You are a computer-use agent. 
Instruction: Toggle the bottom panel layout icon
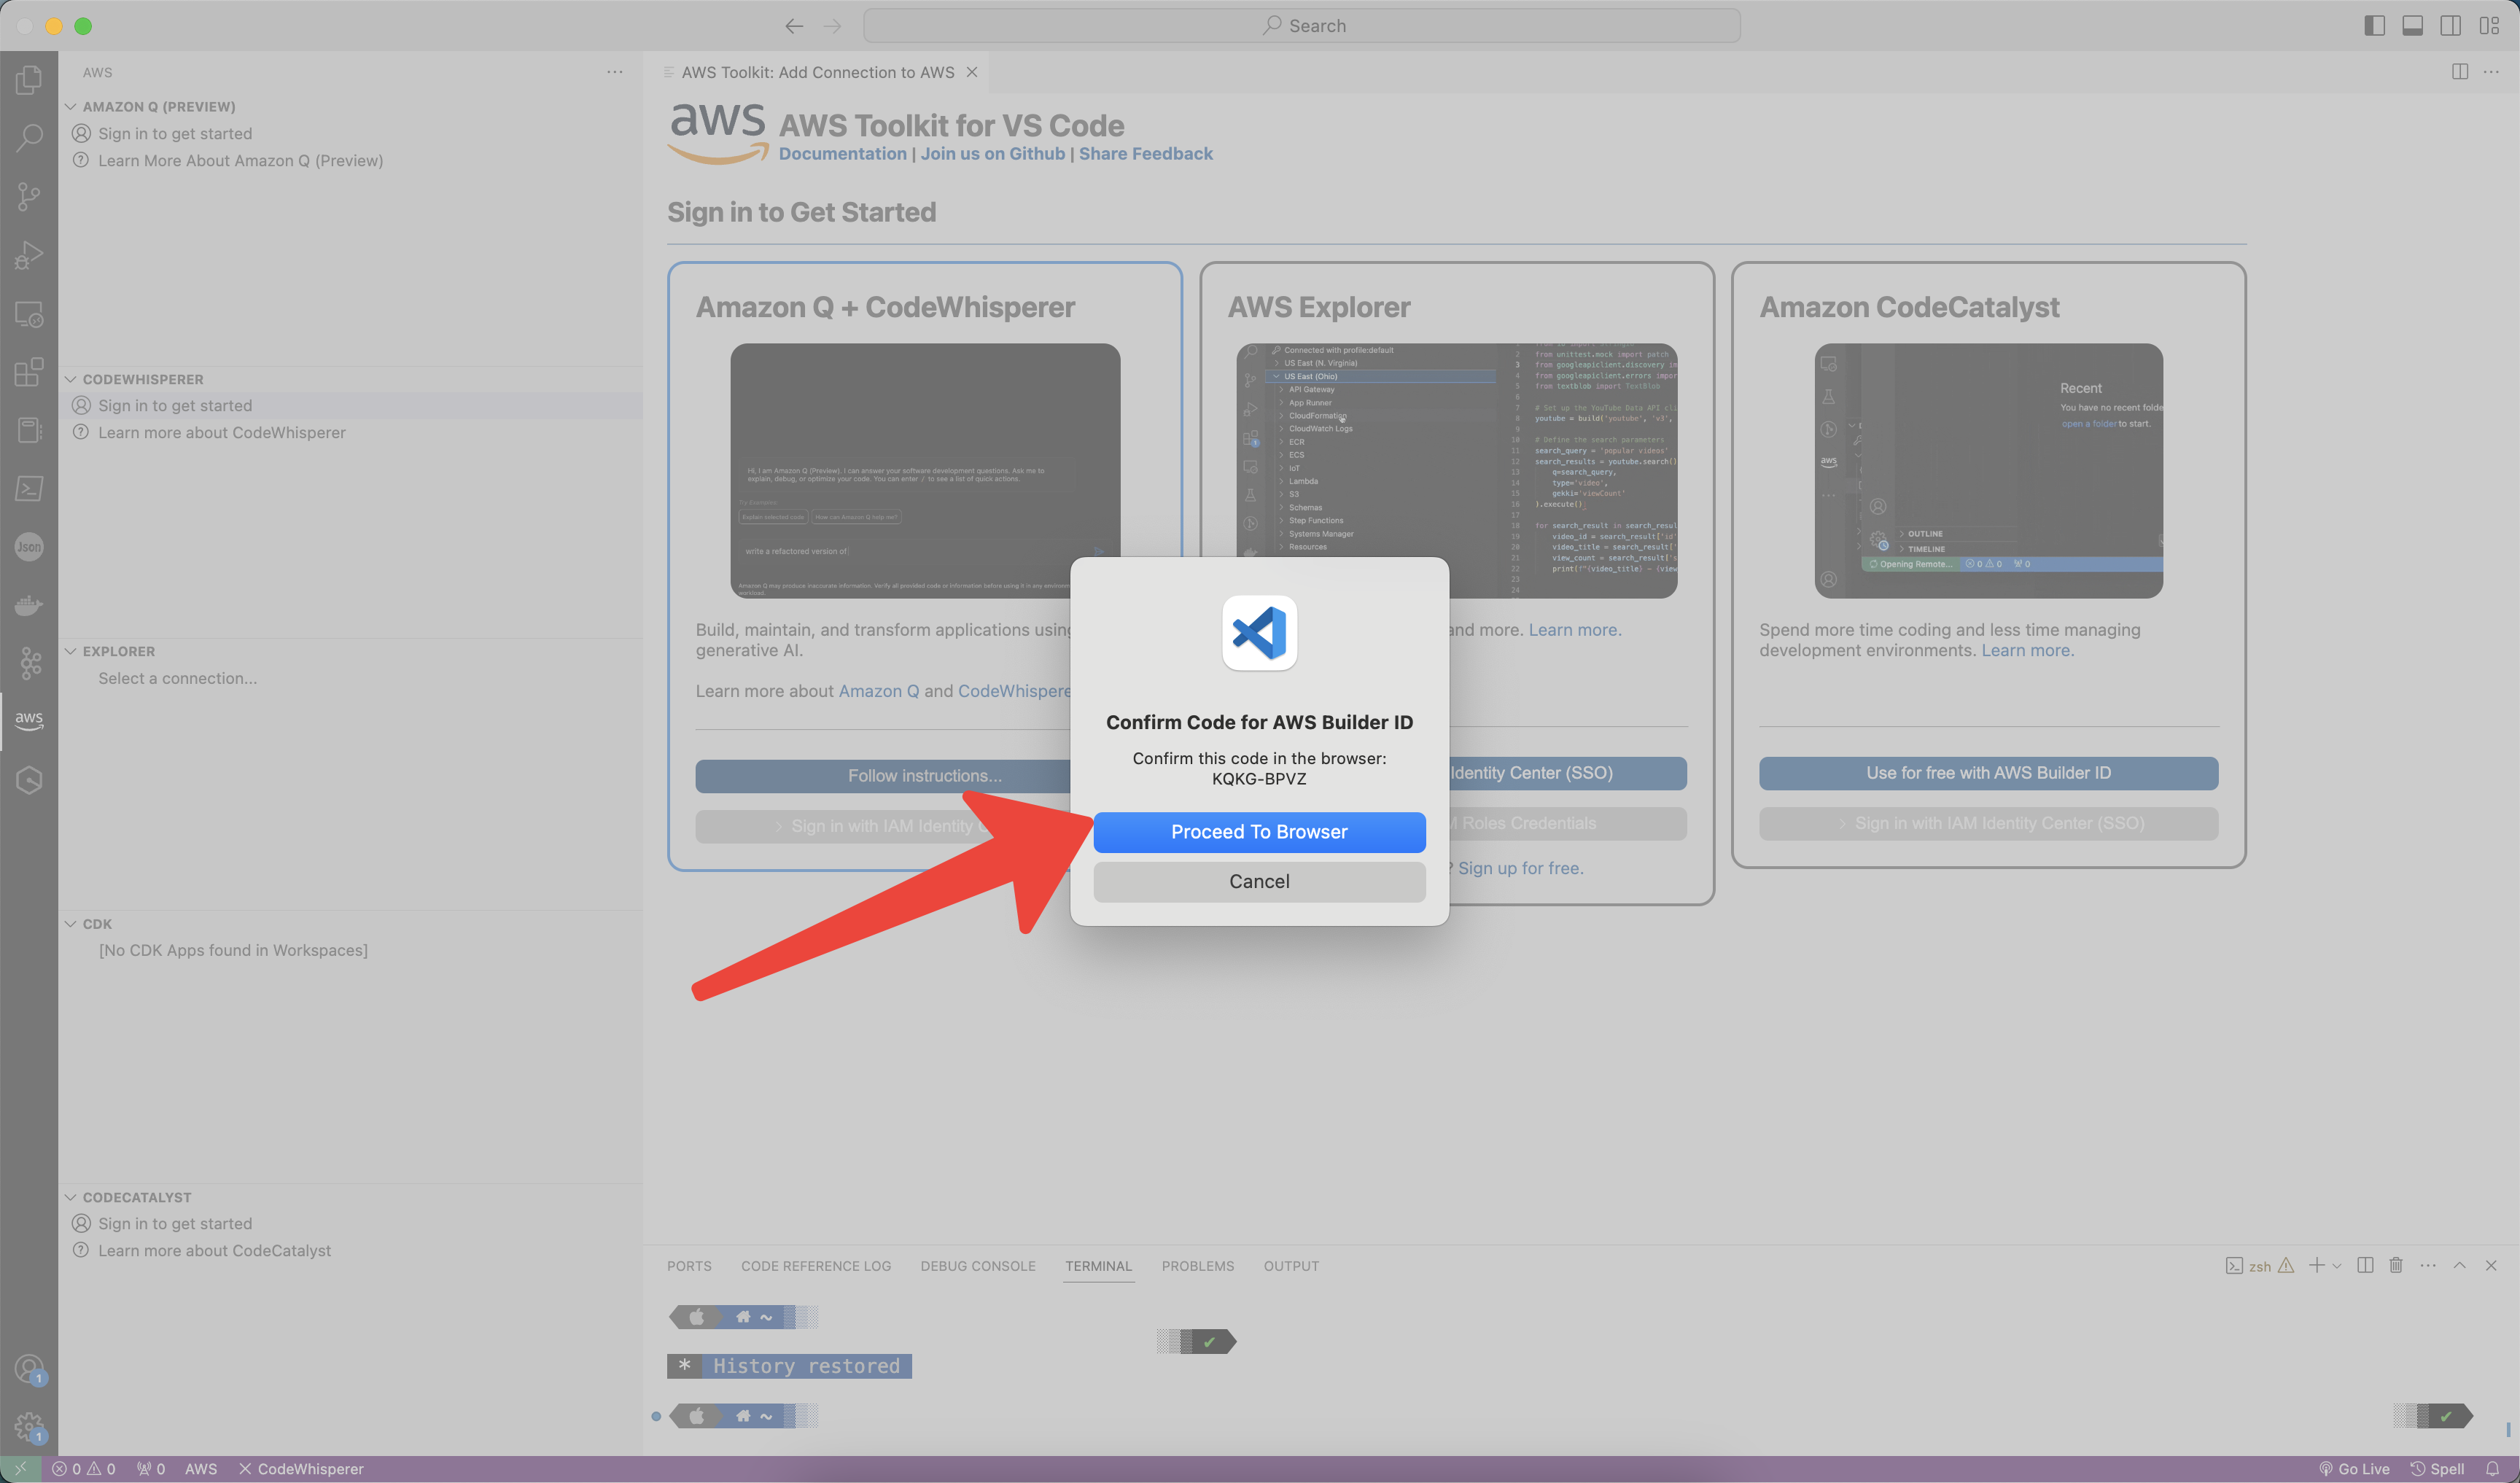pyautogui.click(x=2412, y=26)
